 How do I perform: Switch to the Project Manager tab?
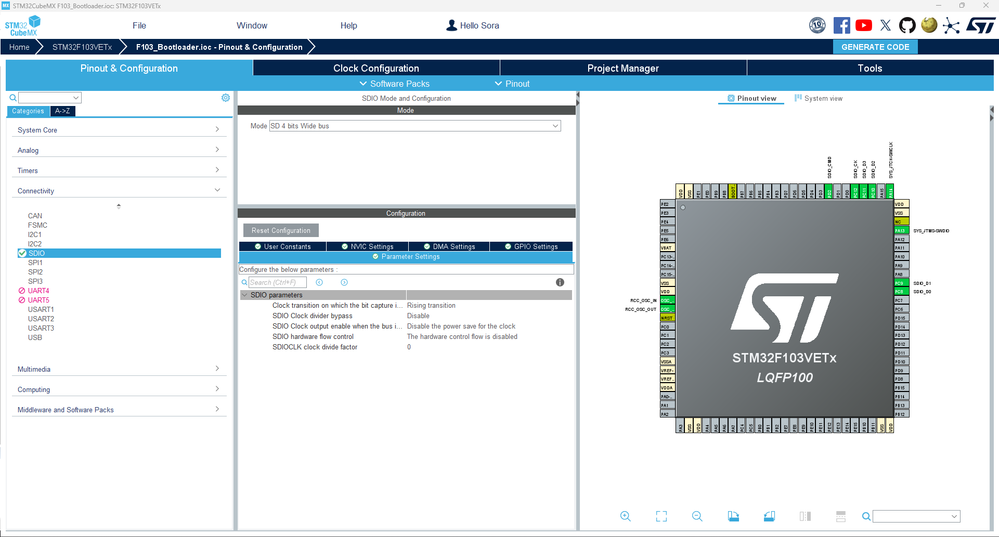click(x=622, y=68)
